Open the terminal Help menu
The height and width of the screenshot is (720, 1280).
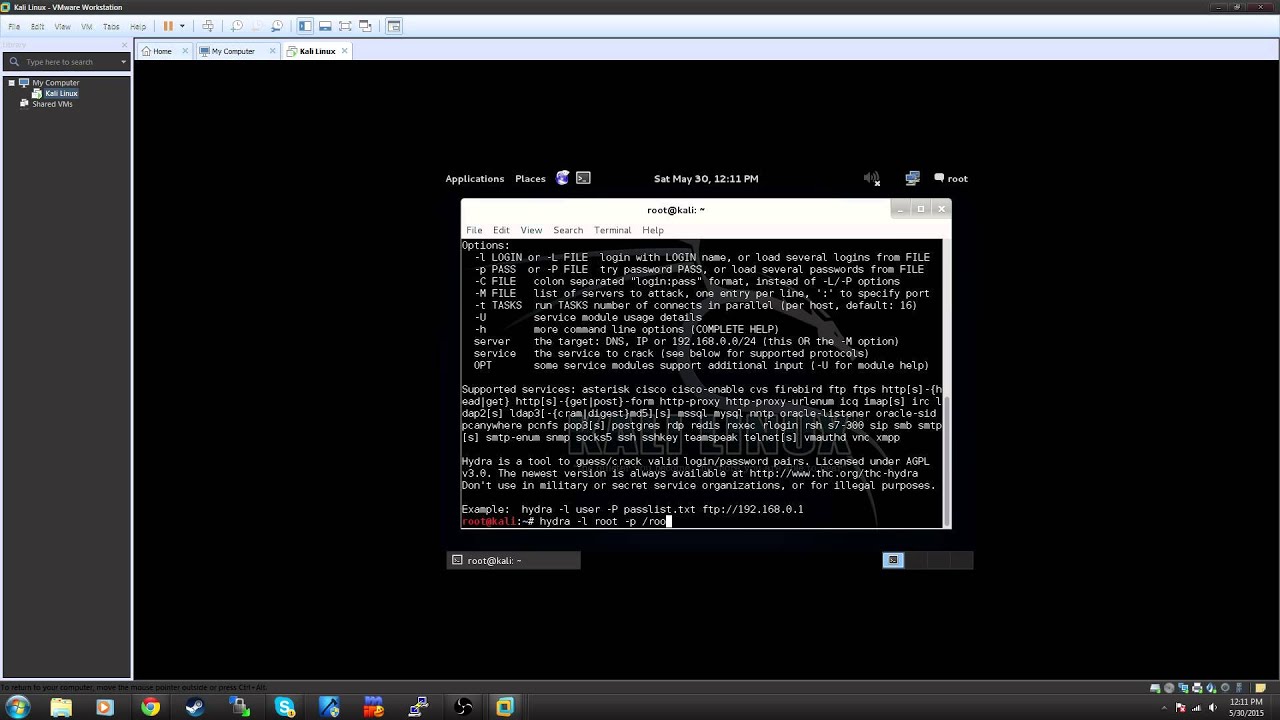[x=653, y=230]
